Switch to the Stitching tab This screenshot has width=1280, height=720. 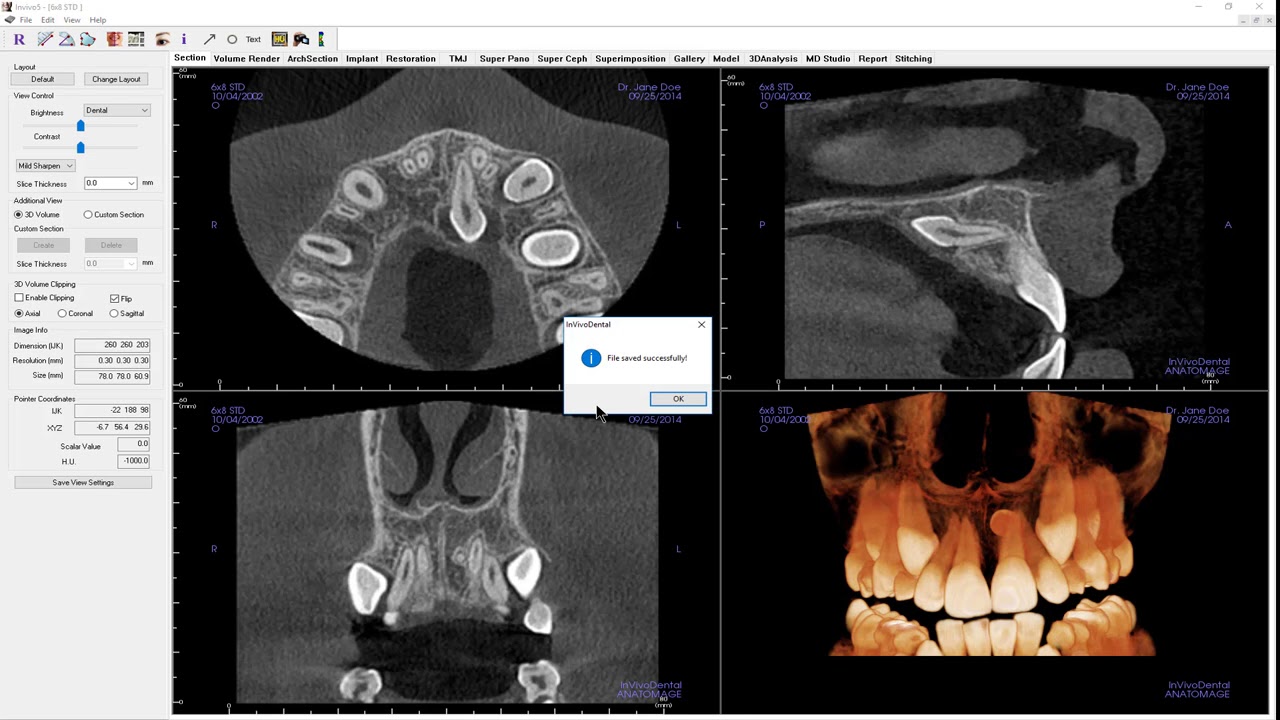point(913,59)
